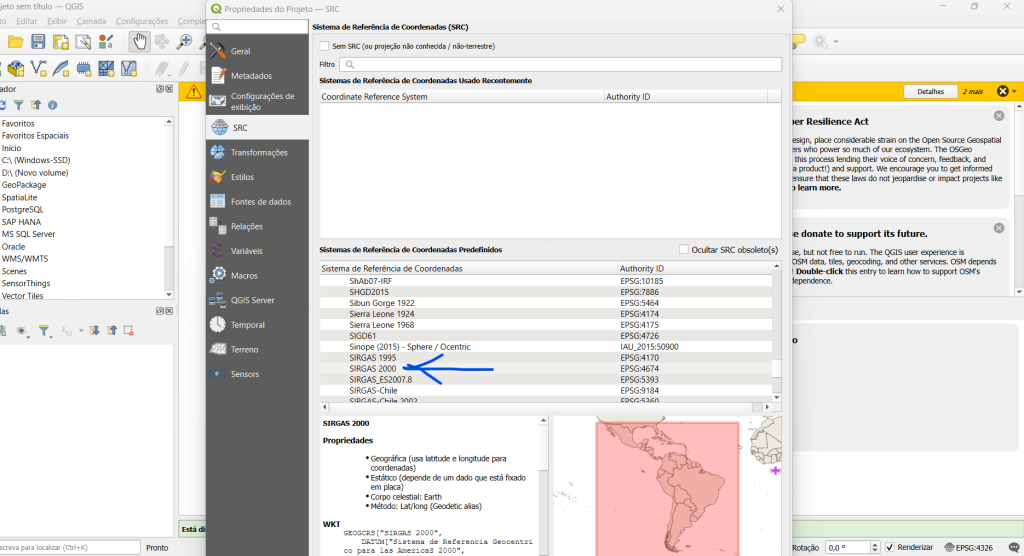Viewport: 1024px width, 556px height.
Task: Open dropdown next to run feature action
Action: click(836, 42)
